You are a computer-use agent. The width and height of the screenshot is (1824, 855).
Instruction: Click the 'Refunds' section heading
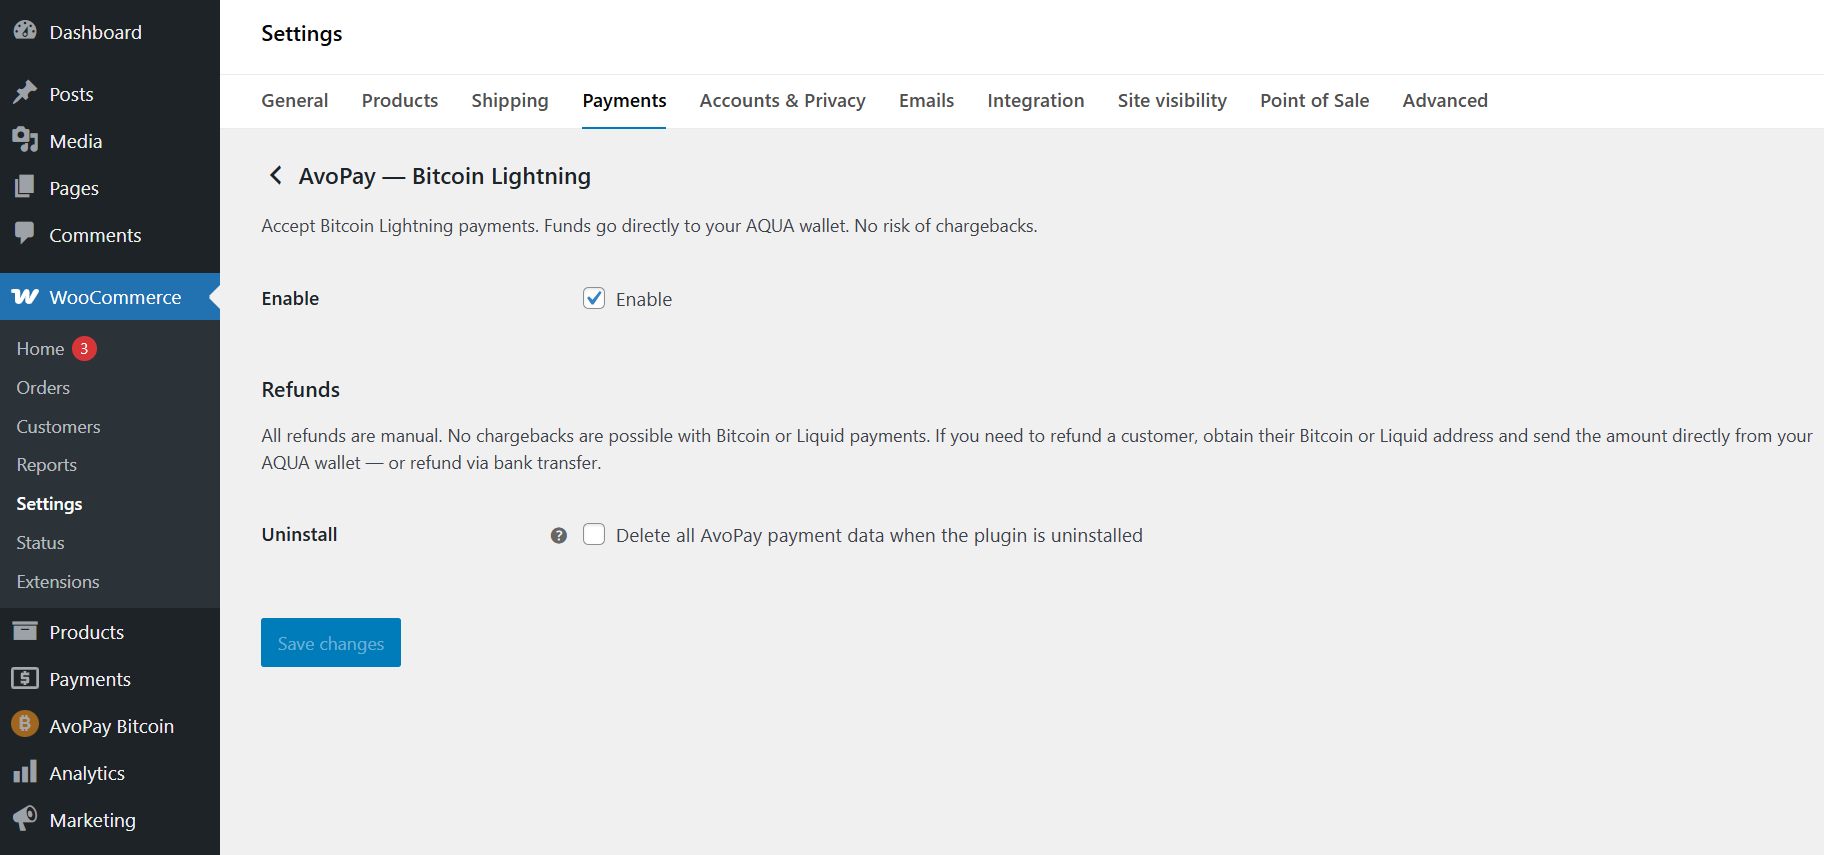[301, 390]
